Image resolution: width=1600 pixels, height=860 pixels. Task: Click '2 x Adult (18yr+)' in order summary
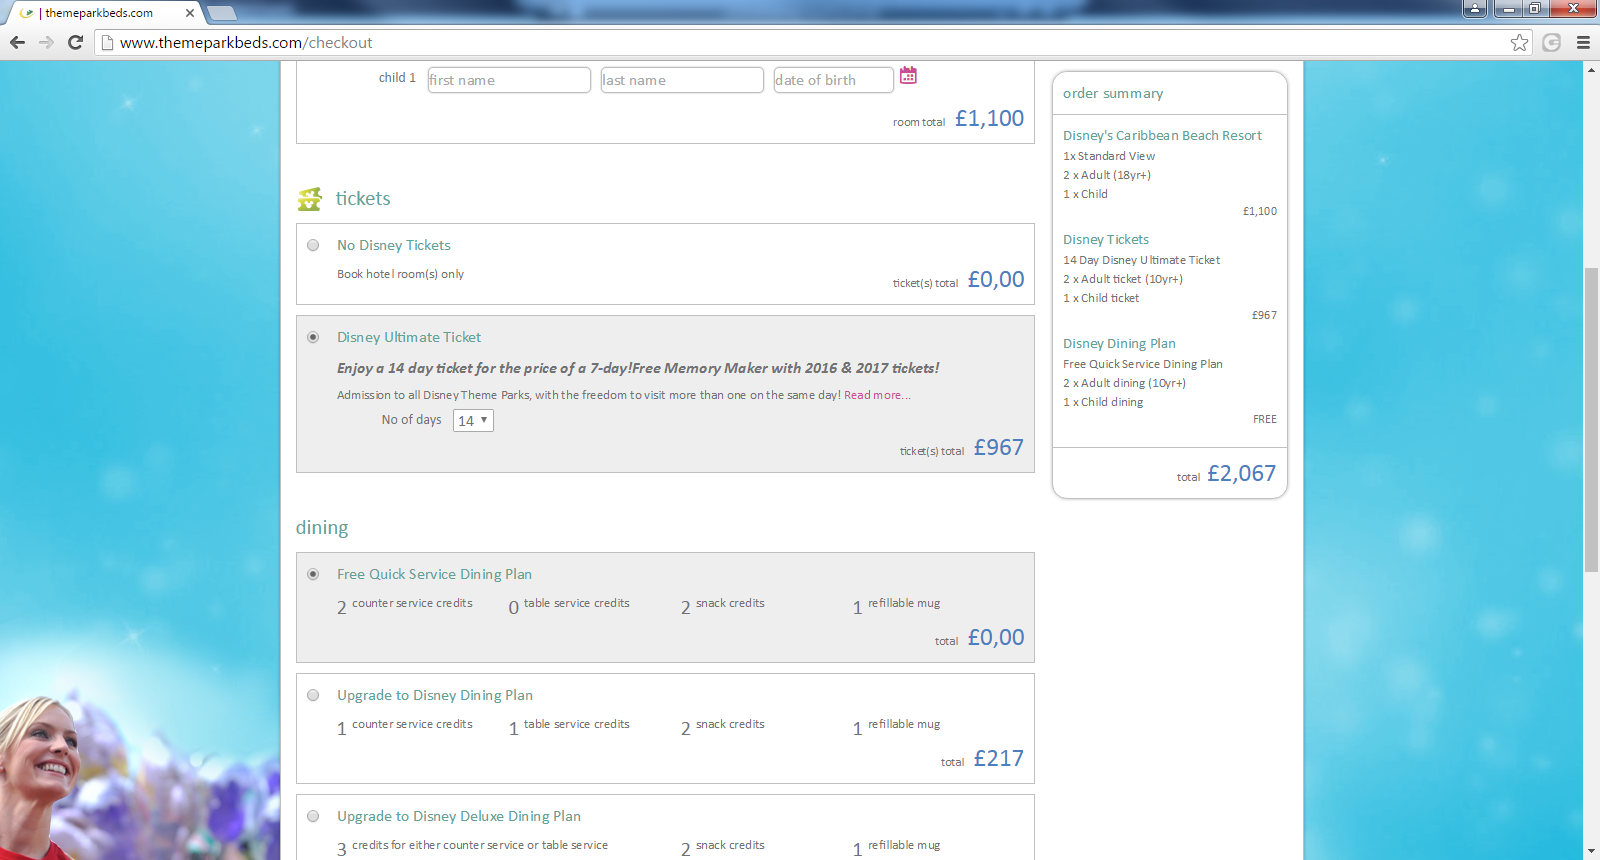point(1107,175)
